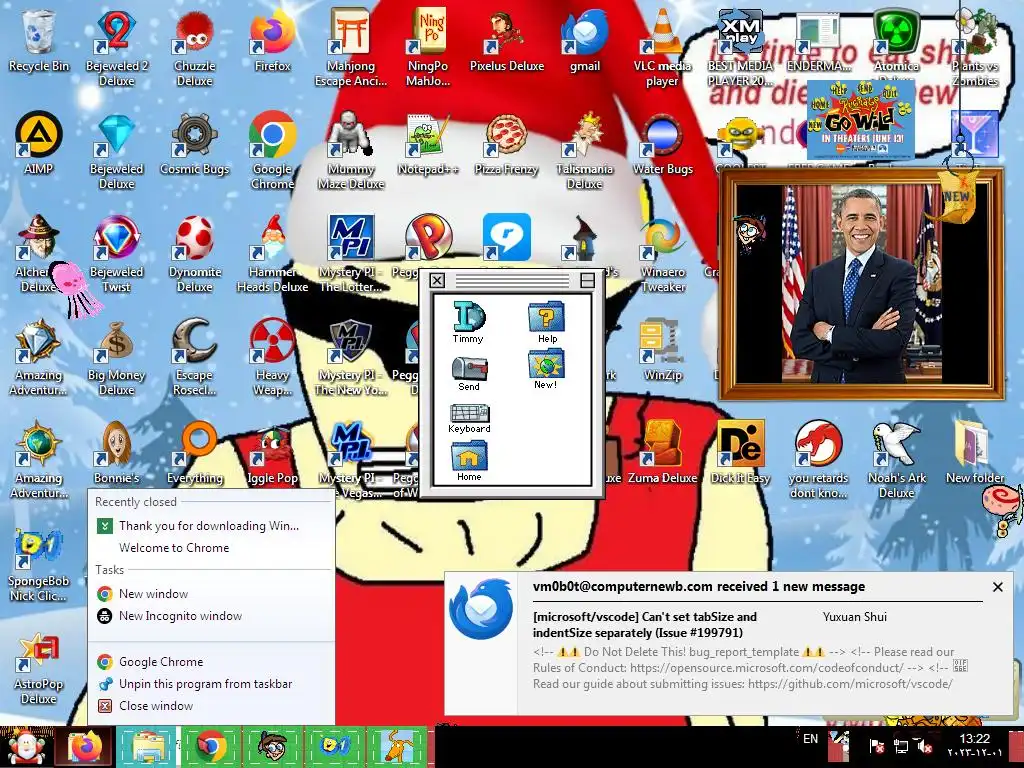The image size is (1024, 768).
Task: Choose New window in jump list
Action: pos(153,594)
